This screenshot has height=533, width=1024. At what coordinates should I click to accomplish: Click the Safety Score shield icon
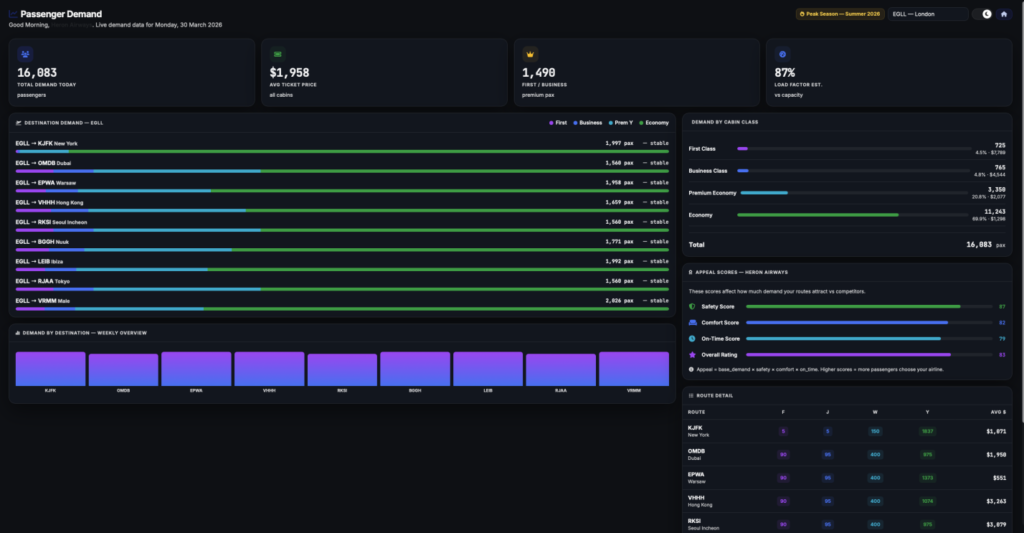pos(692,306)
